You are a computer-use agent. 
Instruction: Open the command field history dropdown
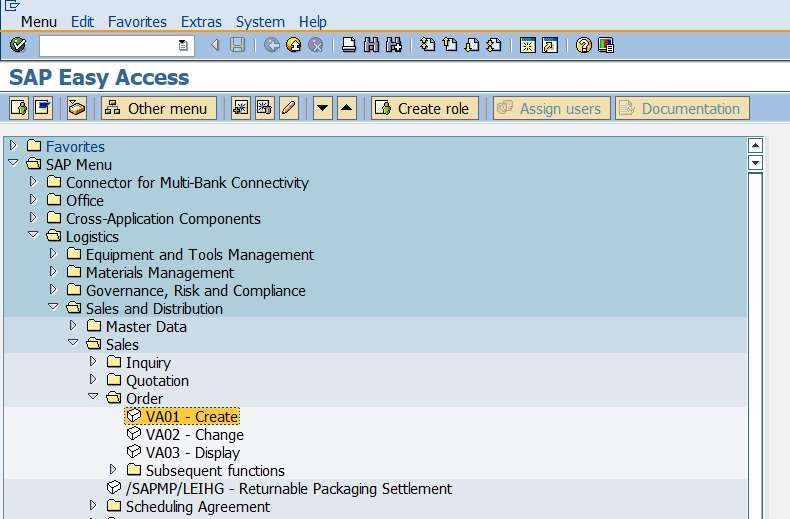point(183,45)
